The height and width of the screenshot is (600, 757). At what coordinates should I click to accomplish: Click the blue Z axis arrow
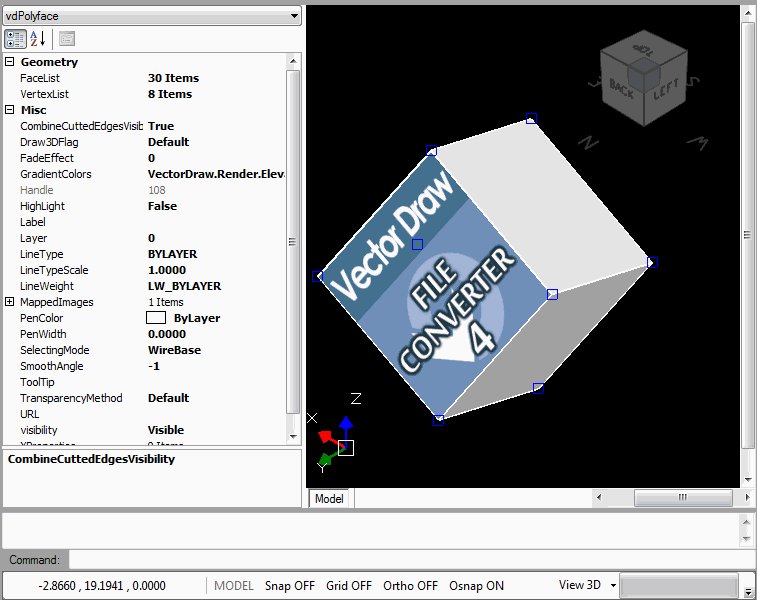345,425
